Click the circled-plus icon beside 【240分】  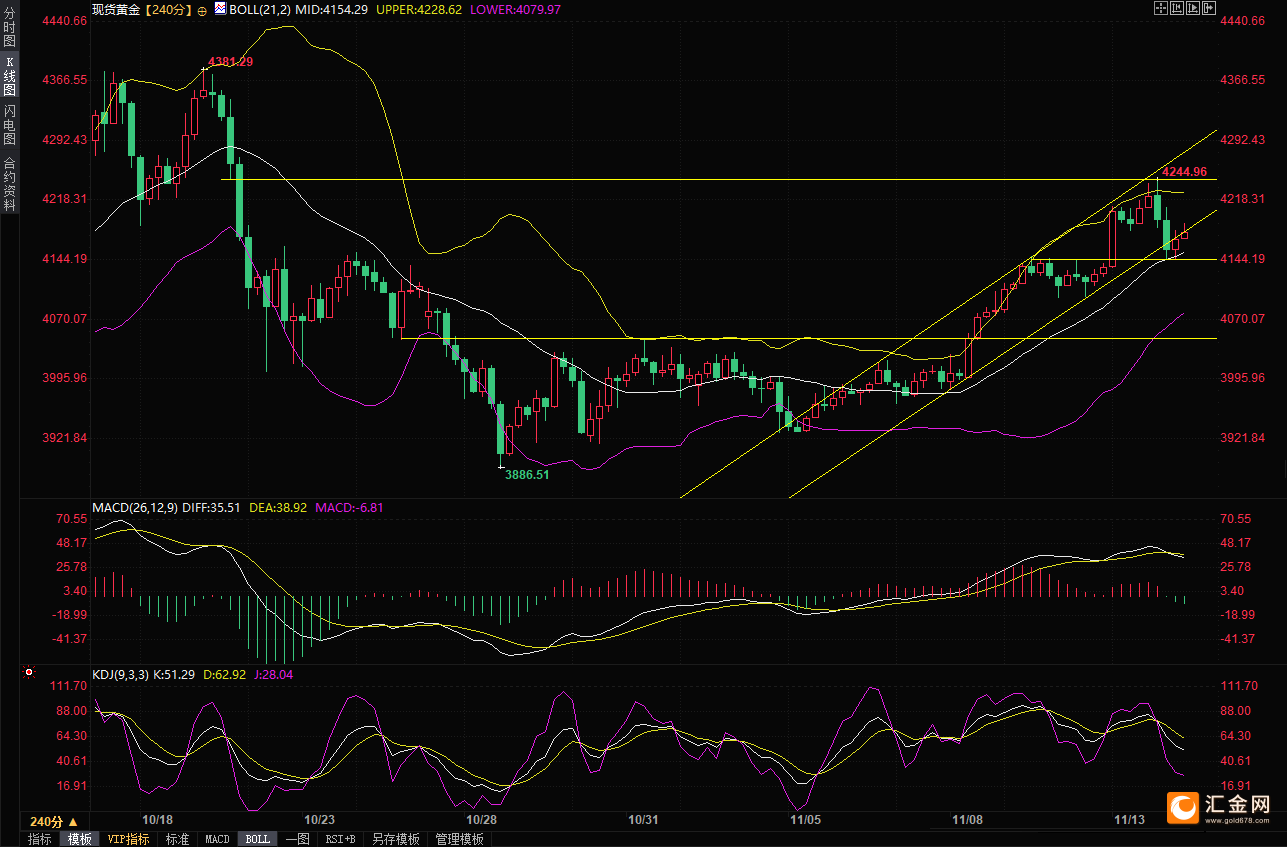202,9
